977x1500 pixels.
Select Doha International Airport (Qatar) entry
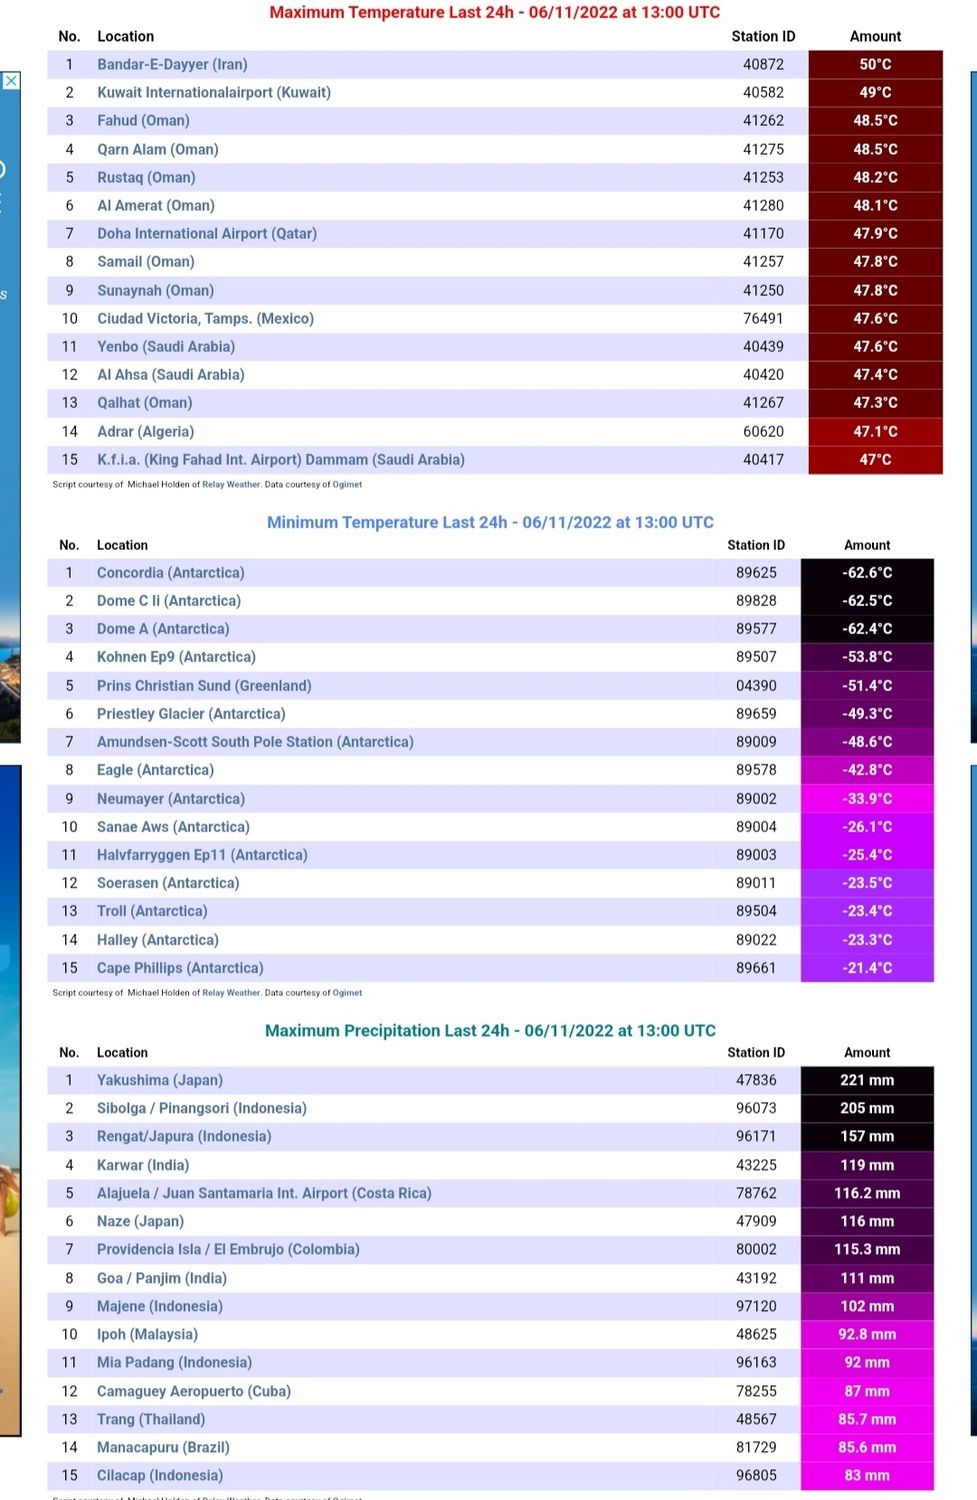click(x=207, y=234)
